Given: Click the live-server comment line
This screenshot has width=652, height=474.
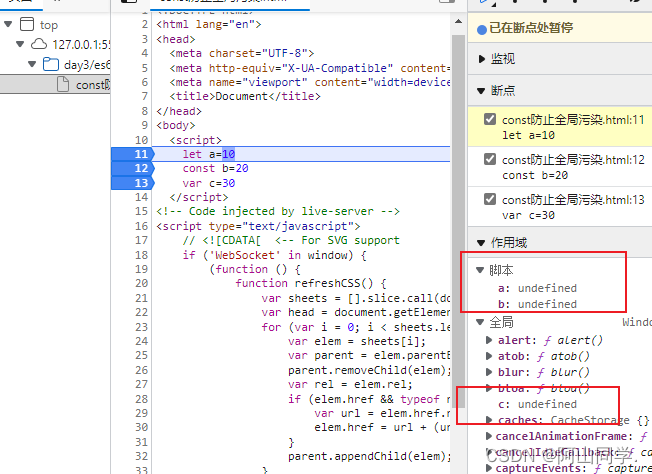Looking at the screenshot, I should (x=278, y=211).
